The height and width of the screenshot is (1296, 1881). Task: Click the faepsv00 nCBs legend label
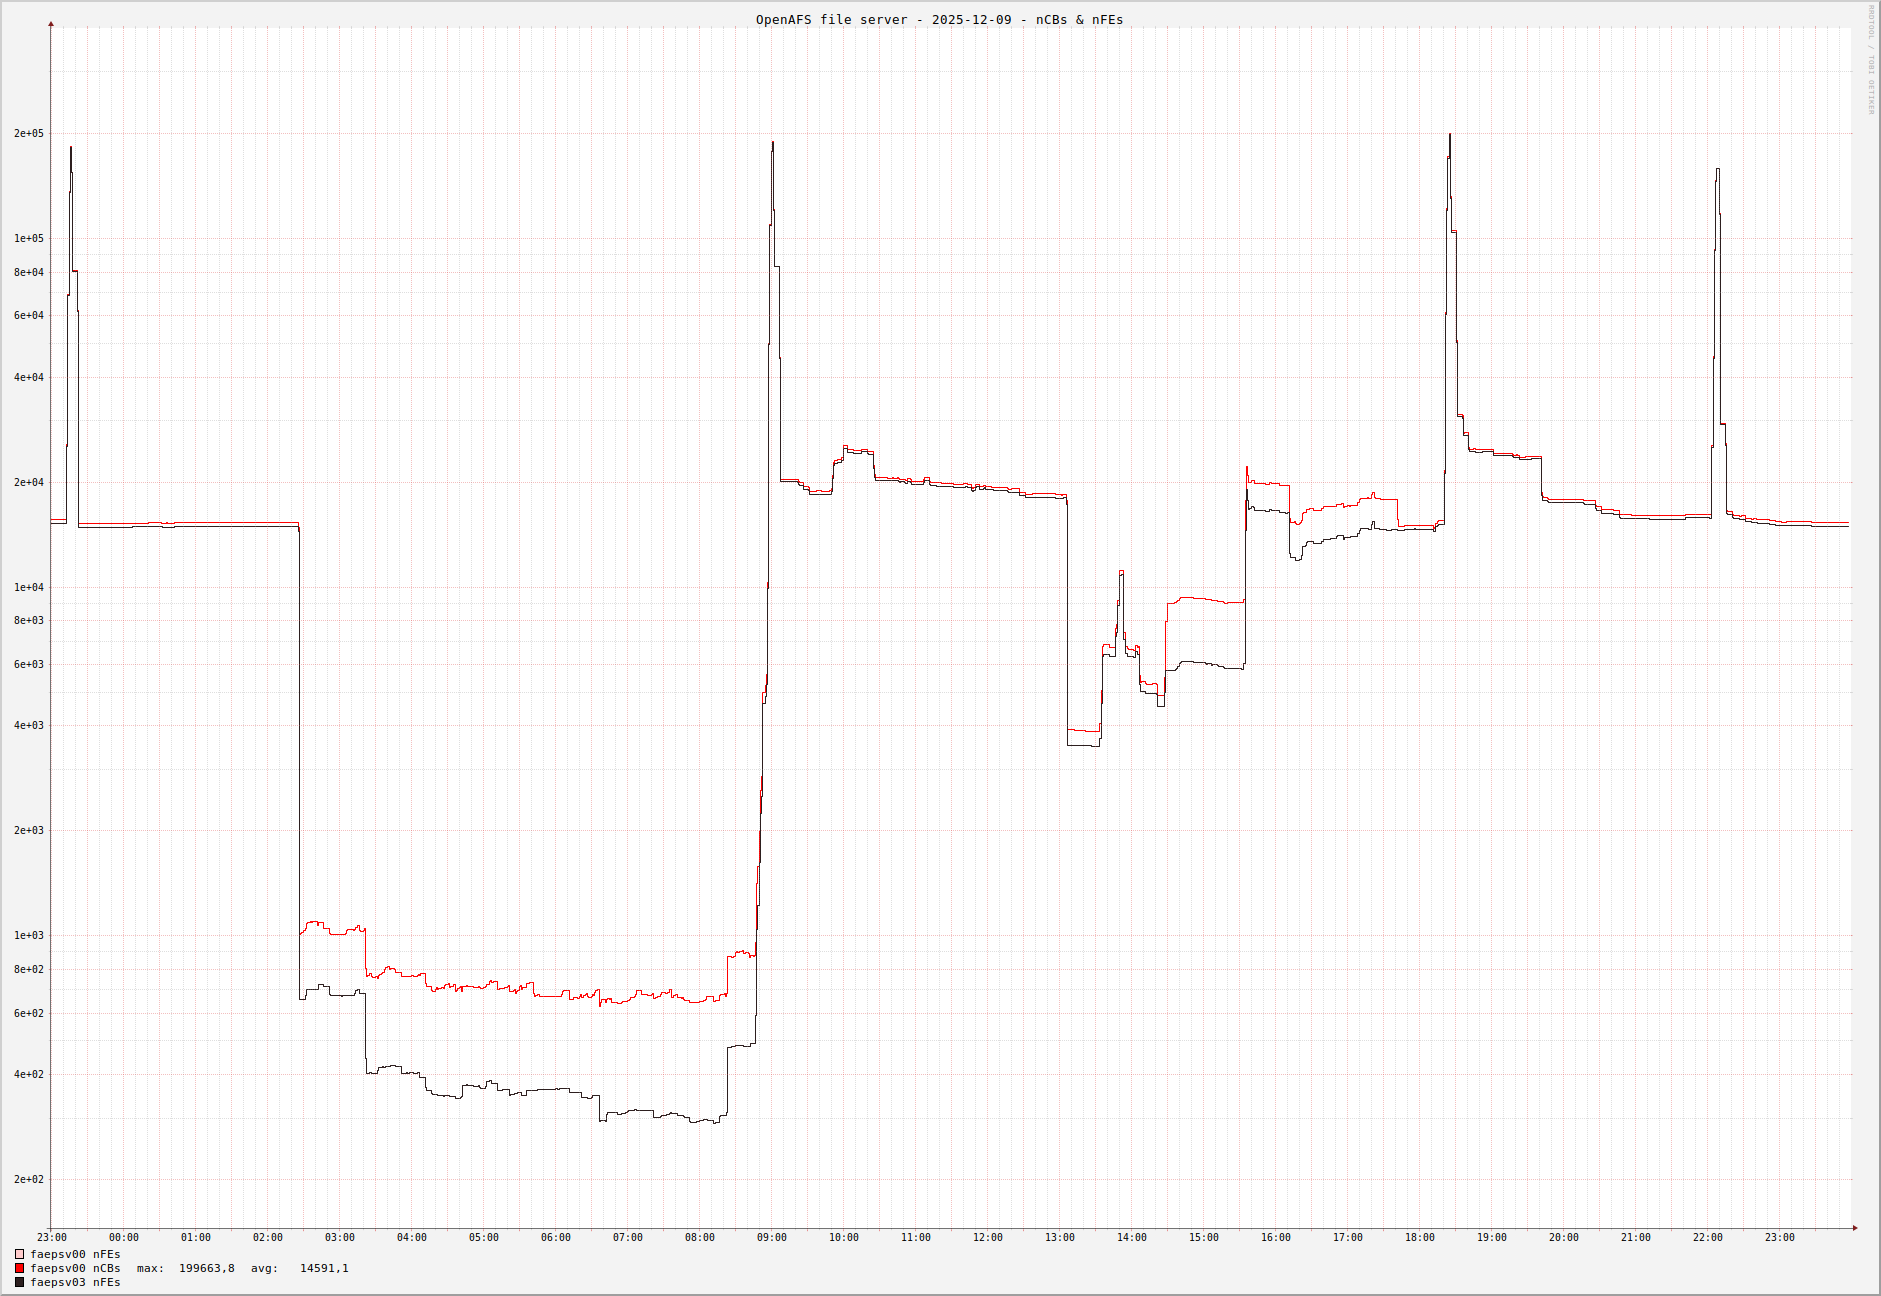pos(75,1268)
